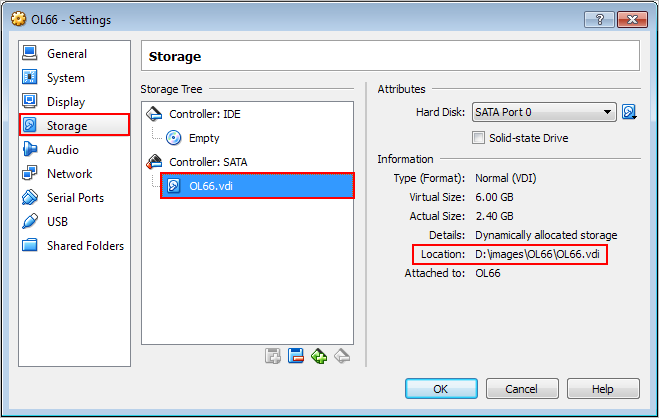Click the Help button
The width and height of the screenshot is (659, 418).
603,389
